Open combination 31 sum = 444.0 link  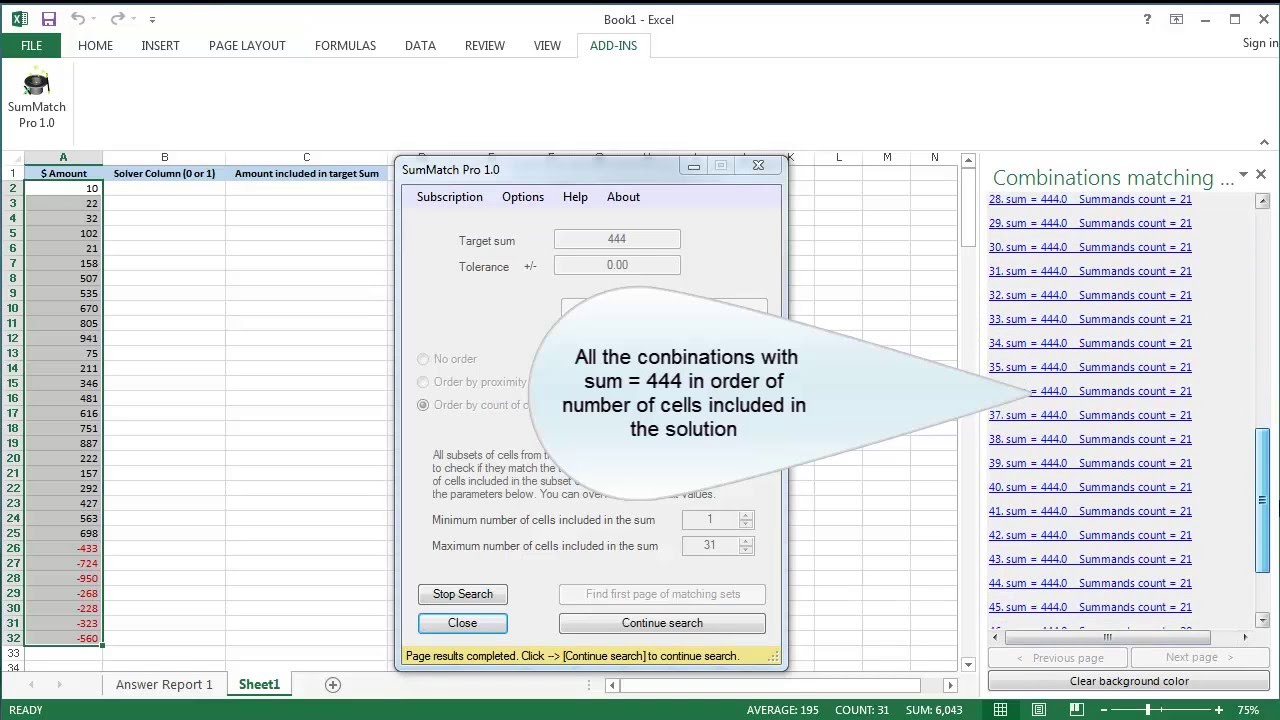click(x=1090, y=271)
